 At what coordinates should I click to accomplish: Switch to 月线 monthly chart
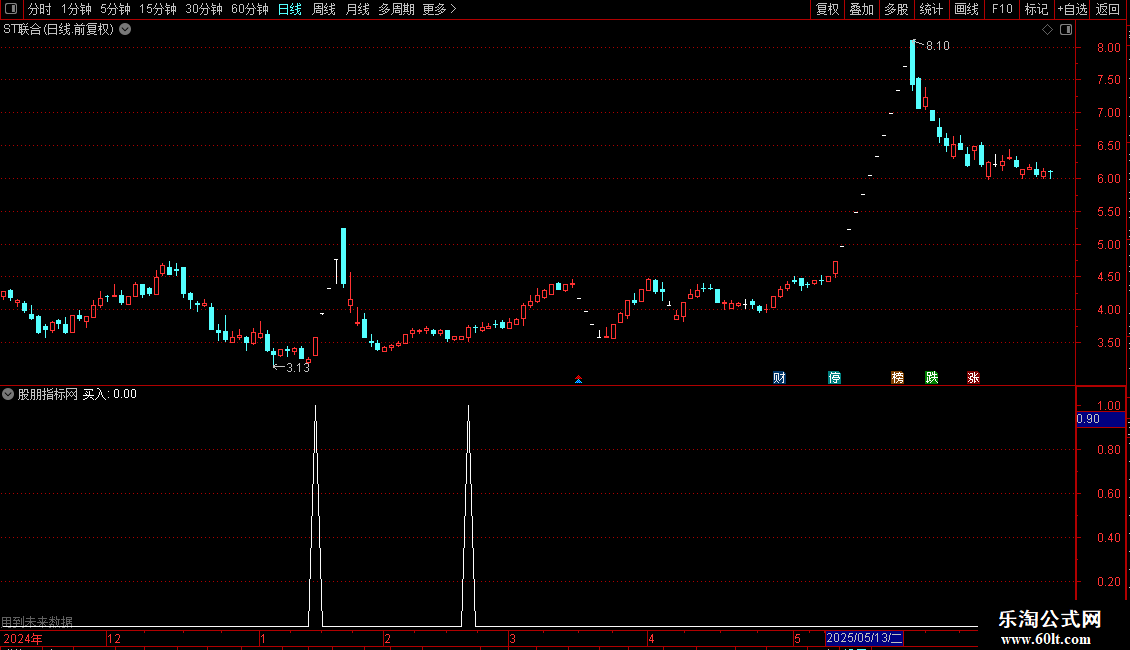click(357, 9)
